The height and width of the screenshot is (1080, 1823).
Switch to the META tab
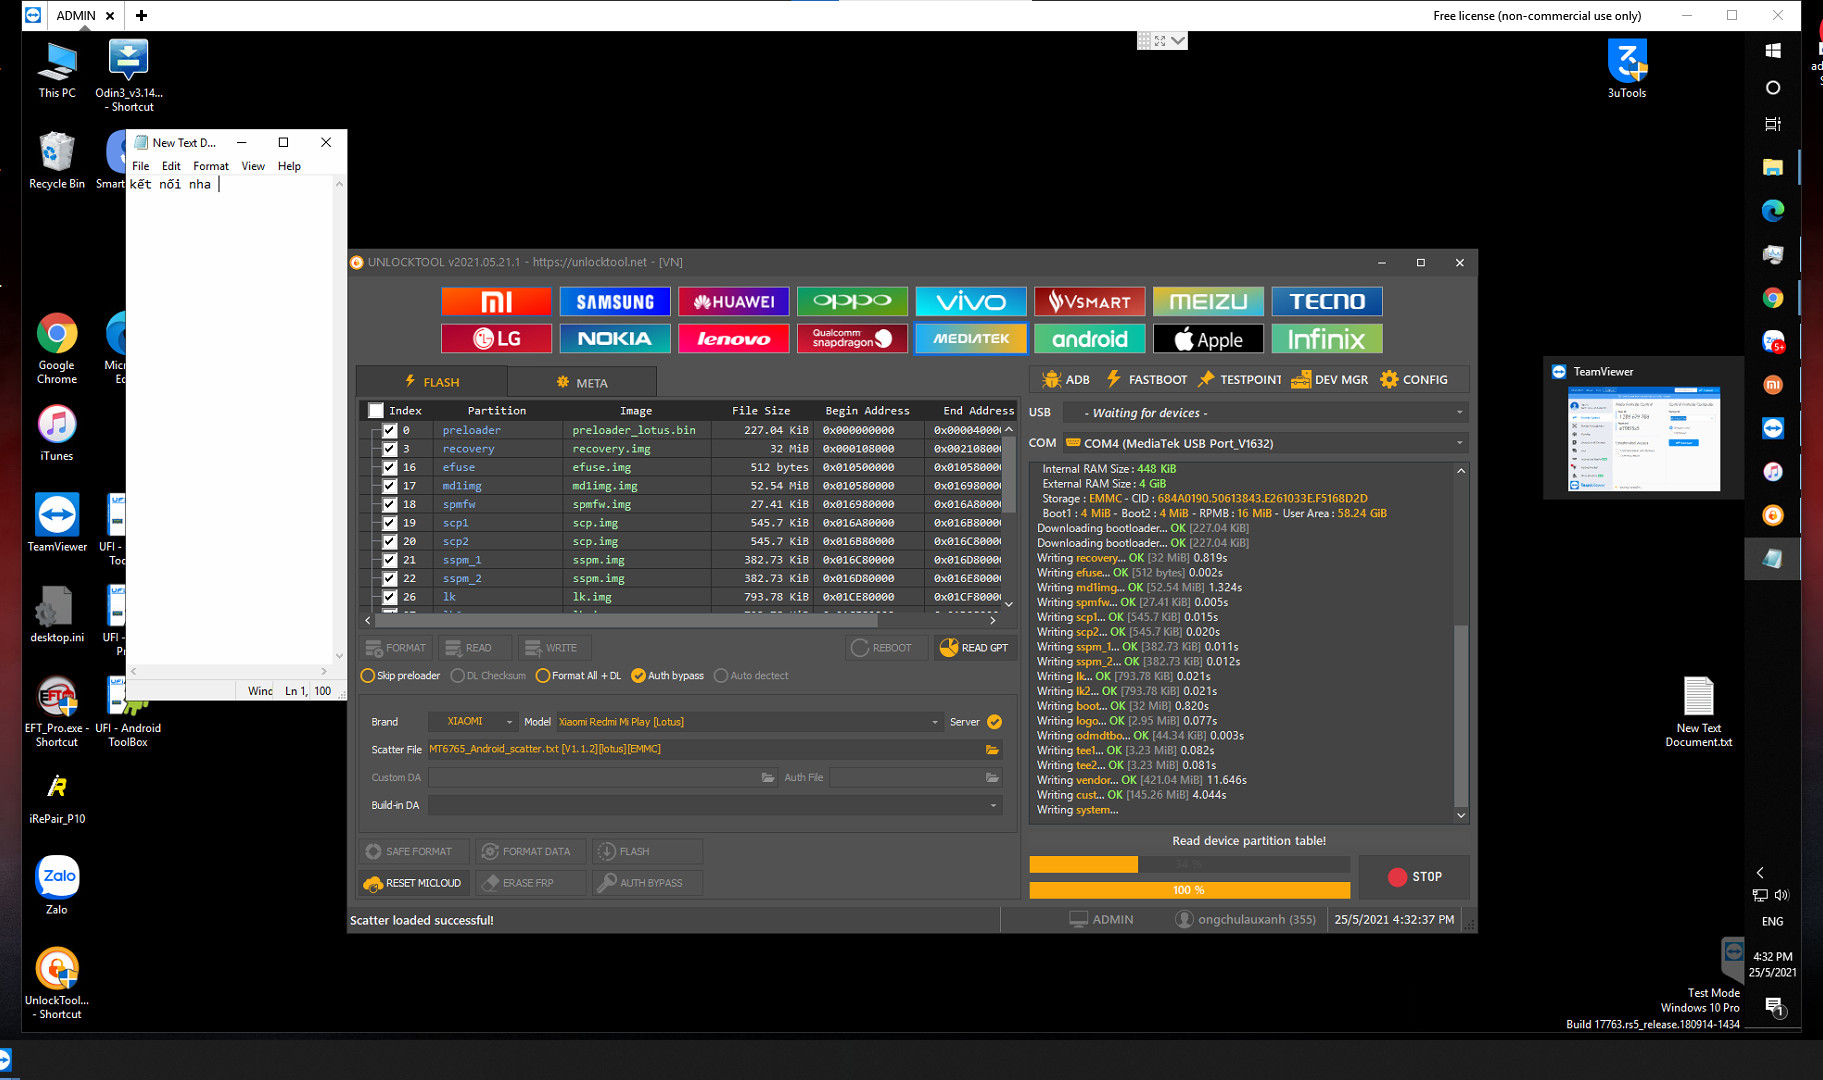582,382
